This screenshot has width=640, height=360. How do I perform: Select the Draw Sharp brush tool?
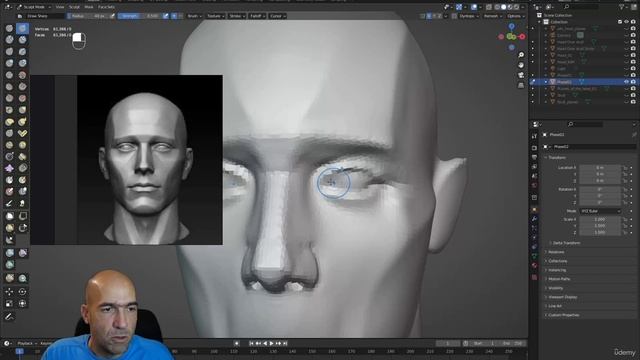click(x=22, y=28)
